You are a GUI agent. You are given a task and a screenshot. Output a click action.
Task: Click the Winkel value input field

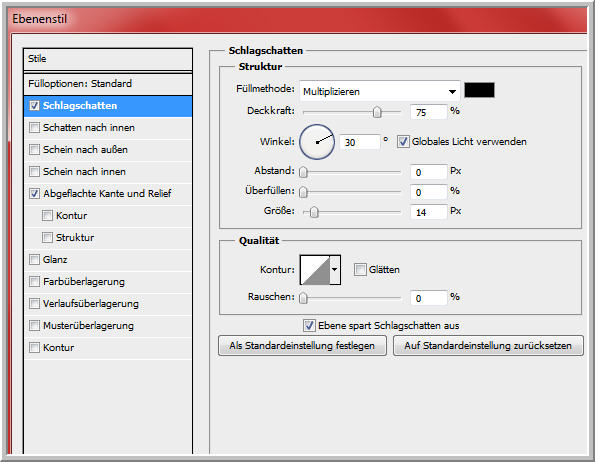tap(359, 142)
